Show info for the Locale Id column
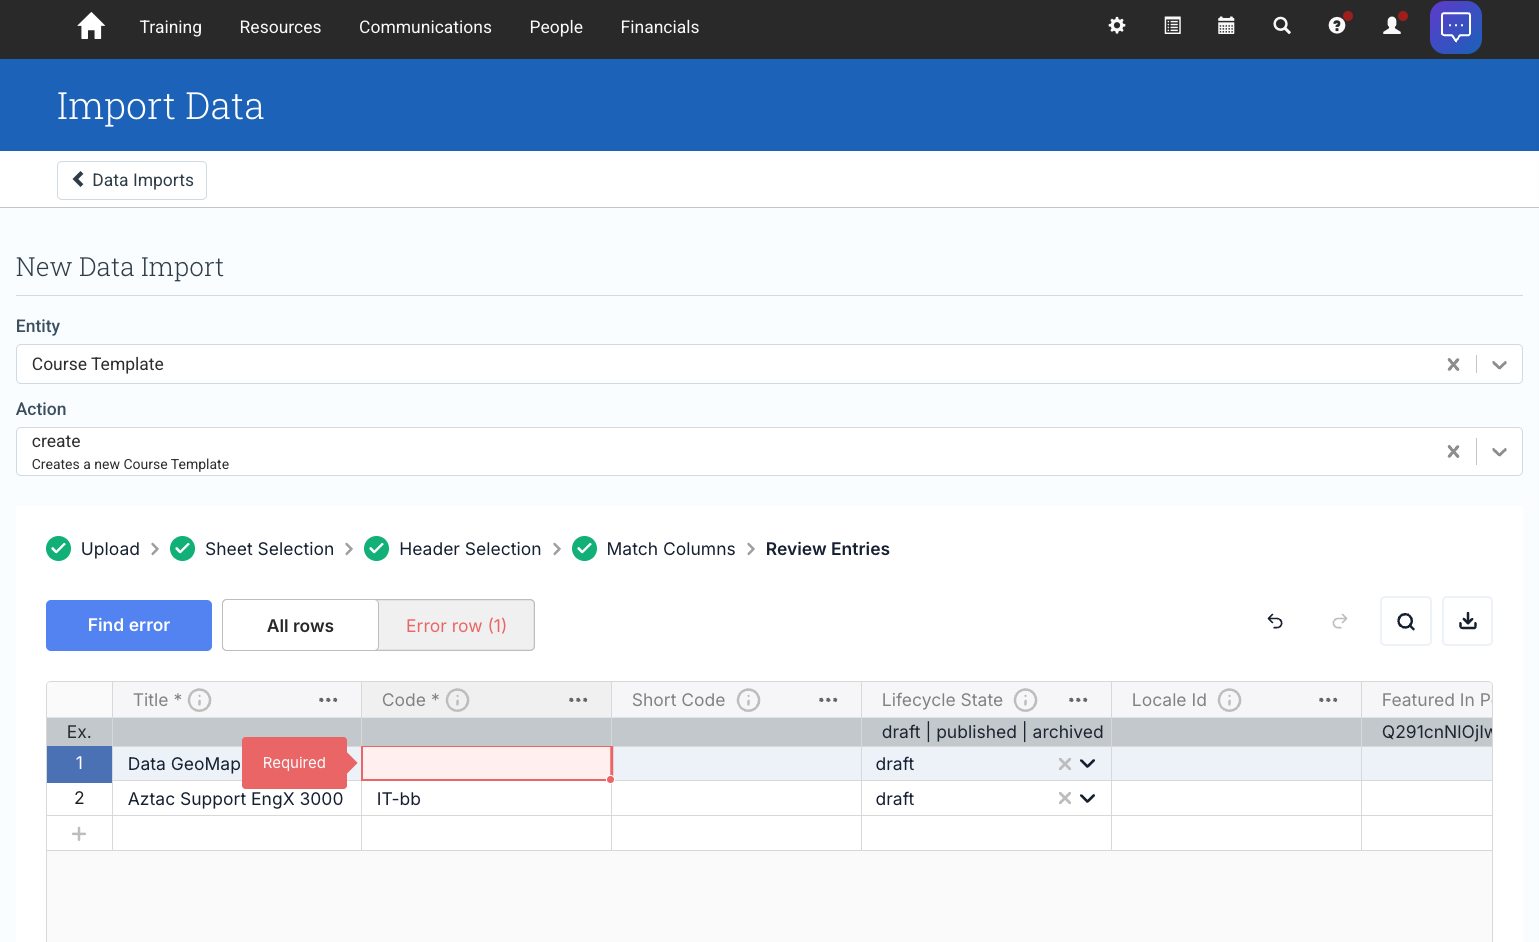 coord(1230,700)
